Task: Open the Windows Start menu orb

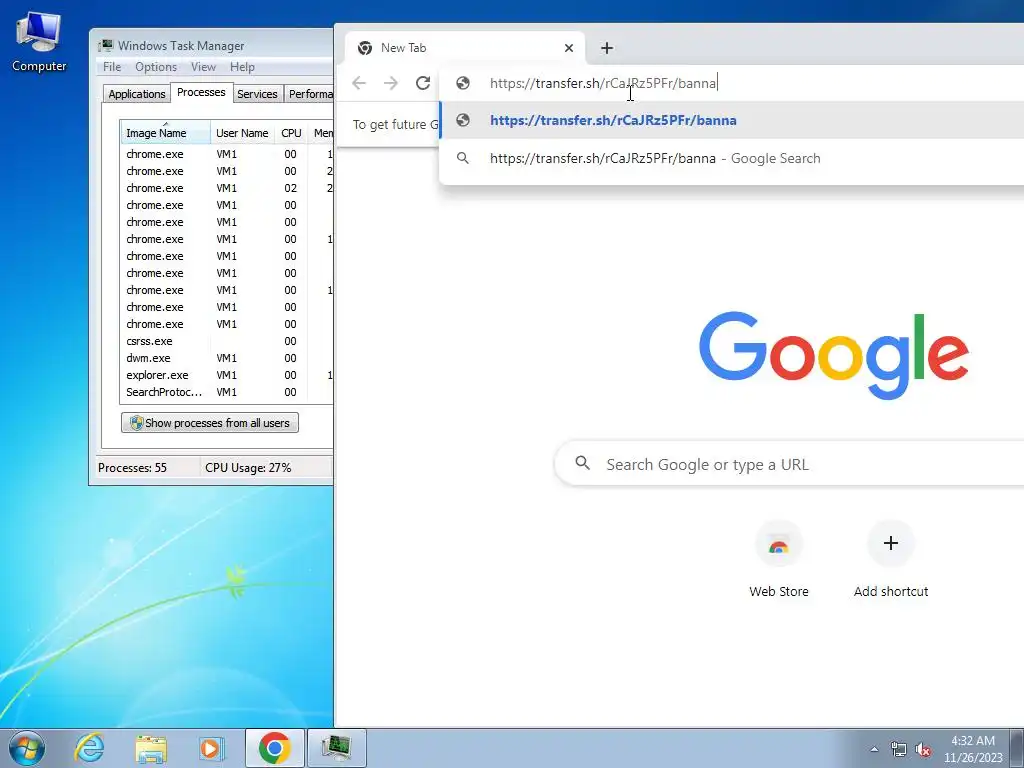Action: coord(27,748)
